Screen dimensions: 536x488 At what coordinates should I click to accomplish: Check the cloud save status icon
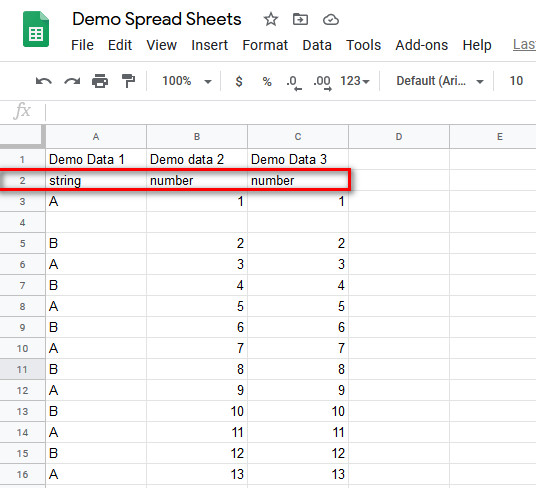[331, 20]
